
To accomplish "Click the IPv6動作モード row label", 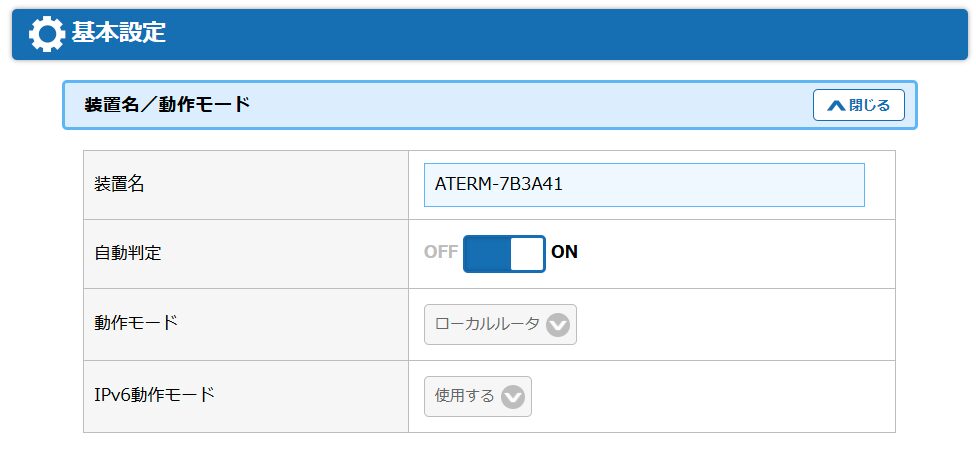I will (x=154, y=395).
